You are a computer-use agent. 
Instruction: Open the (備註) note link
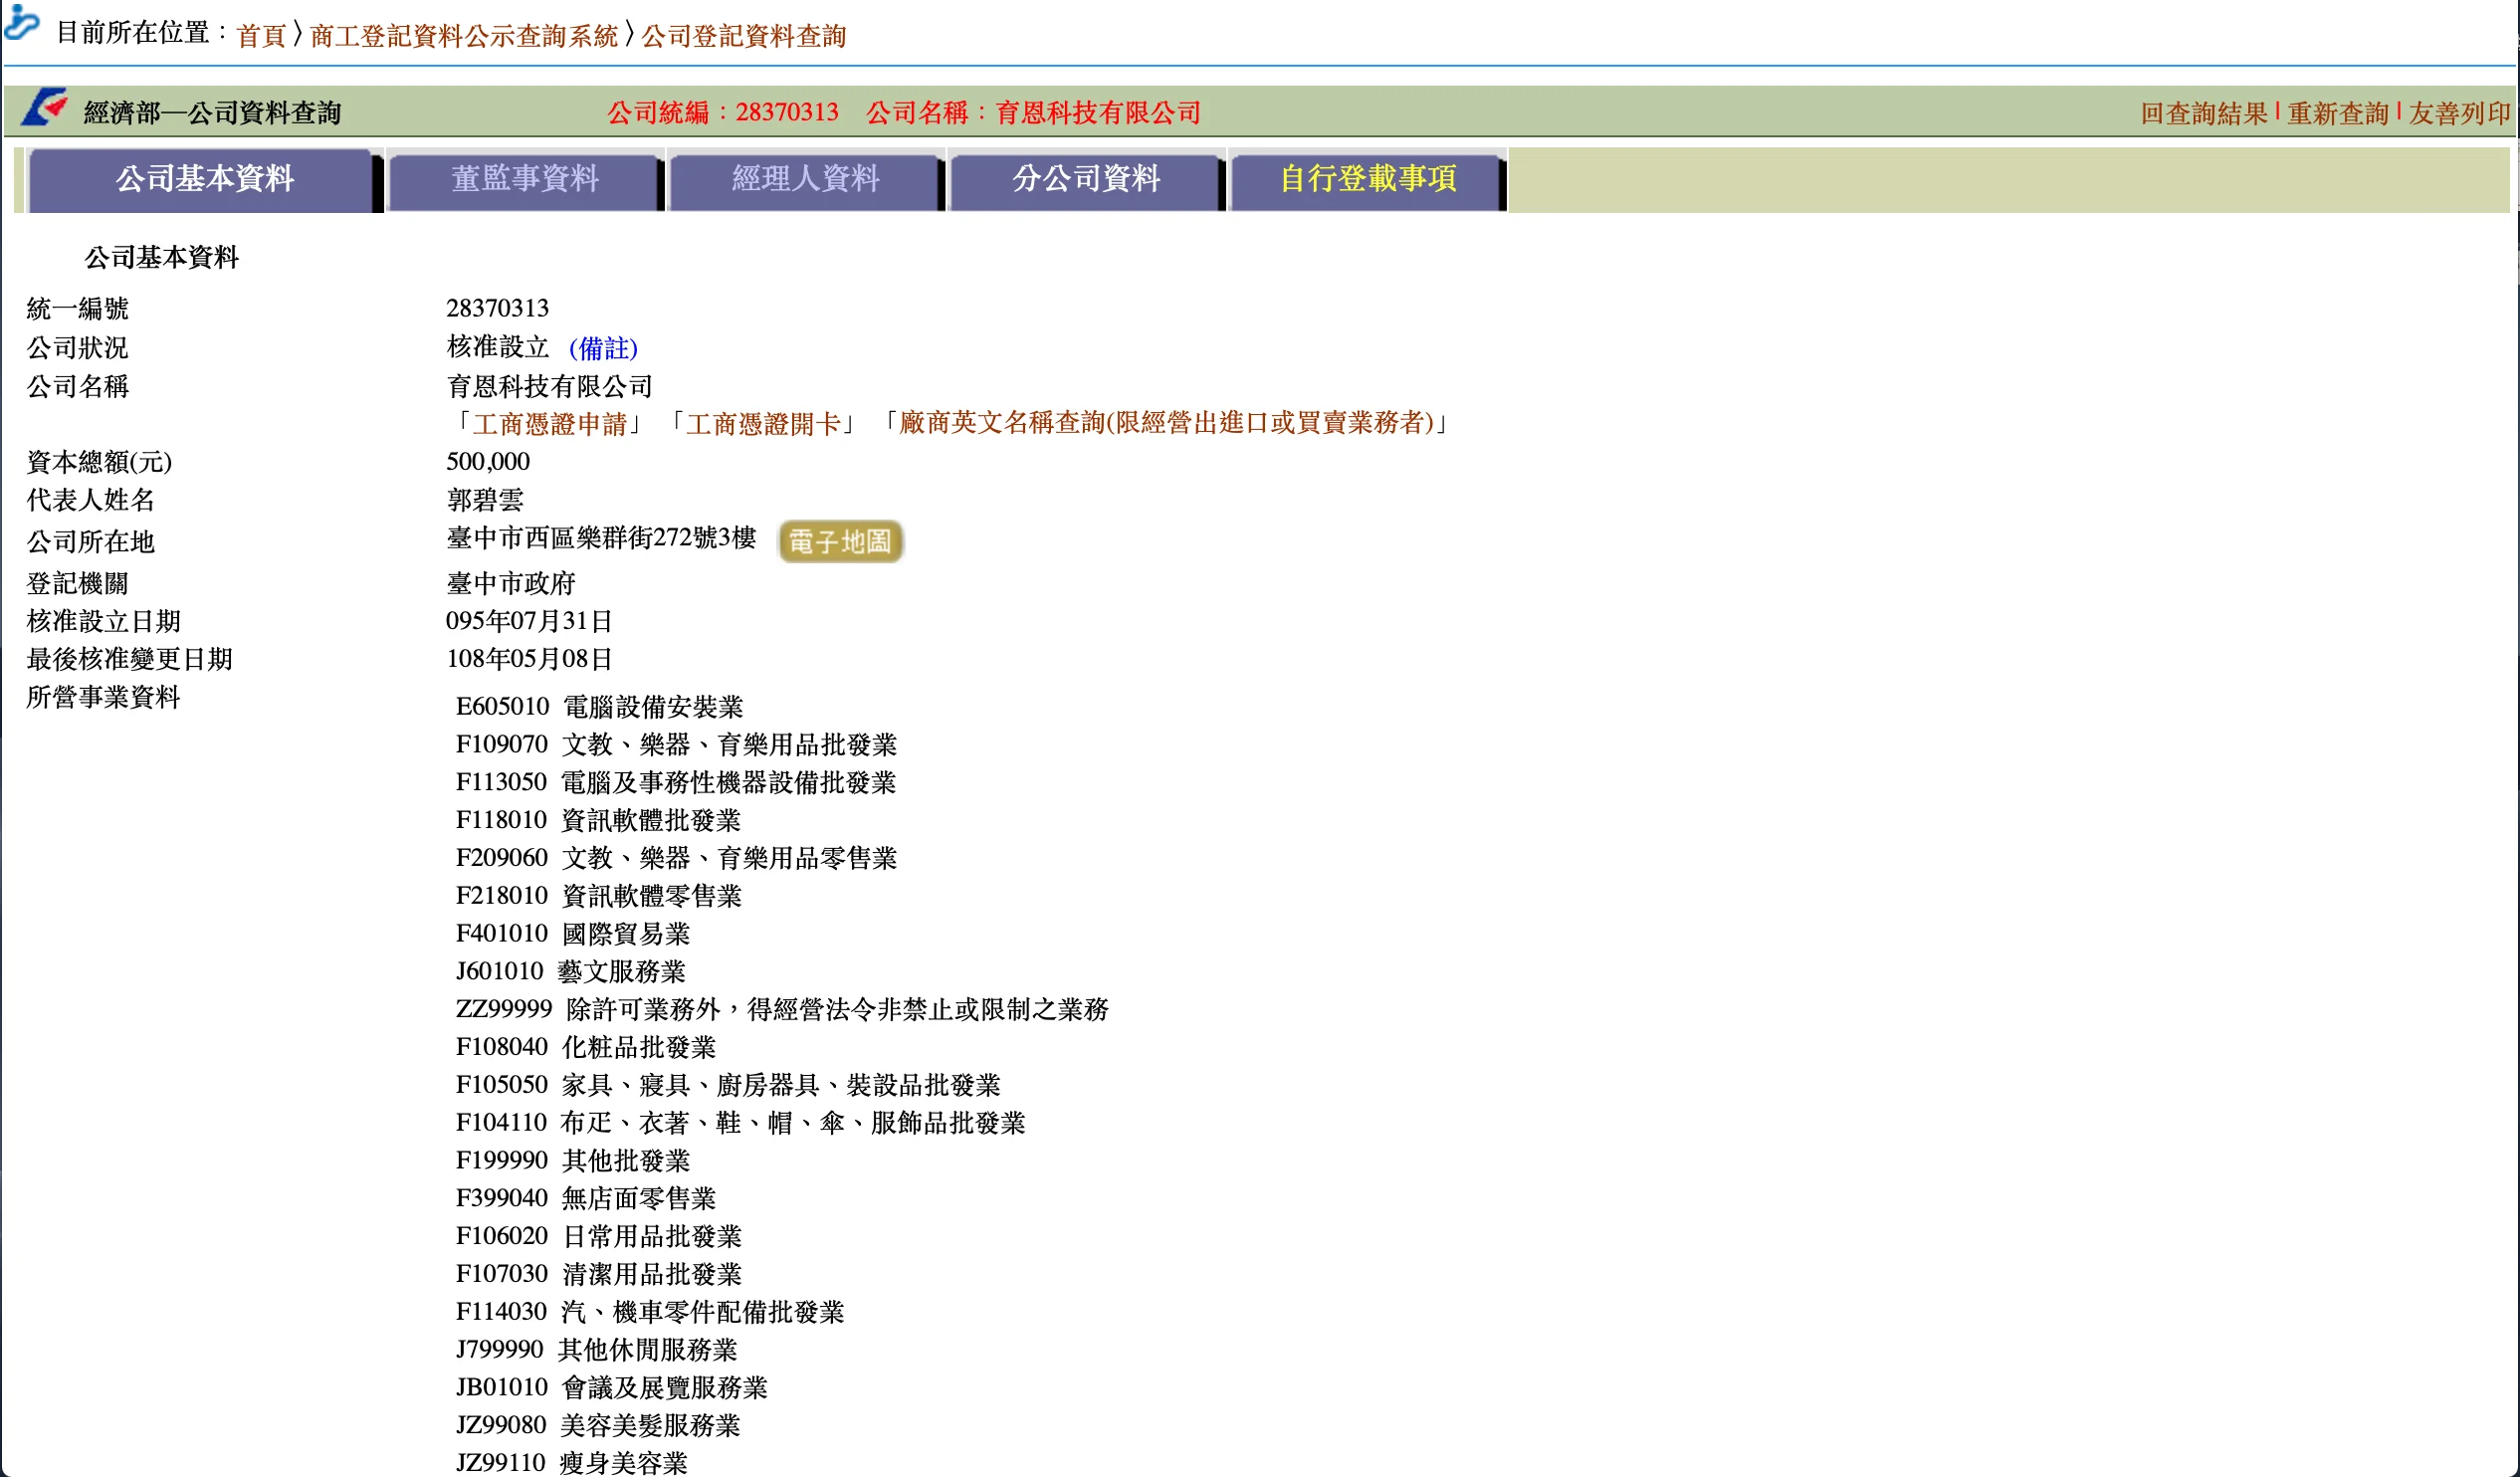click(603, 348)
